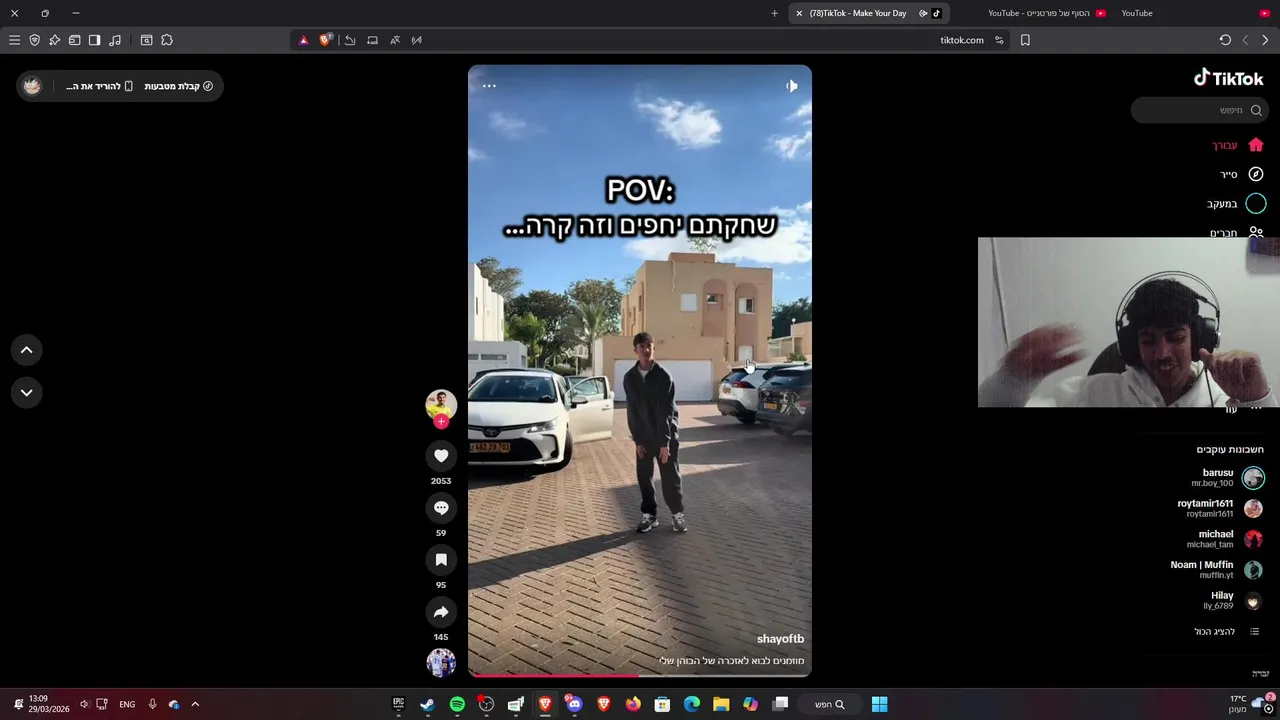Open Spotify from the taskbar
Viewport: 1280px width, 720px height.
pyautogui.click(x=457, y=704)
